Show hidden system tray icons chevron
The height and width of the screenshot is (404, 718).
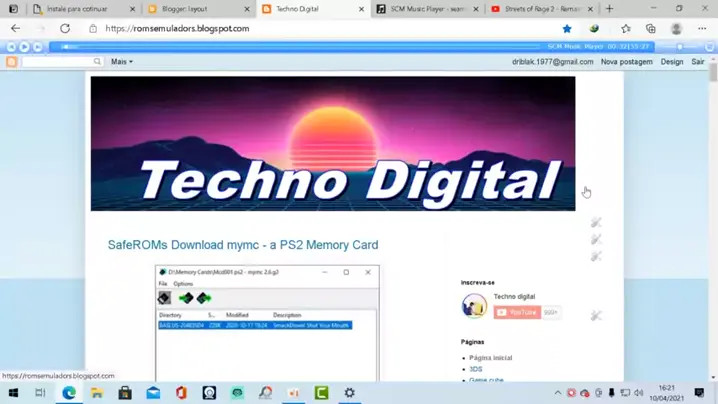tap(557, 393)
